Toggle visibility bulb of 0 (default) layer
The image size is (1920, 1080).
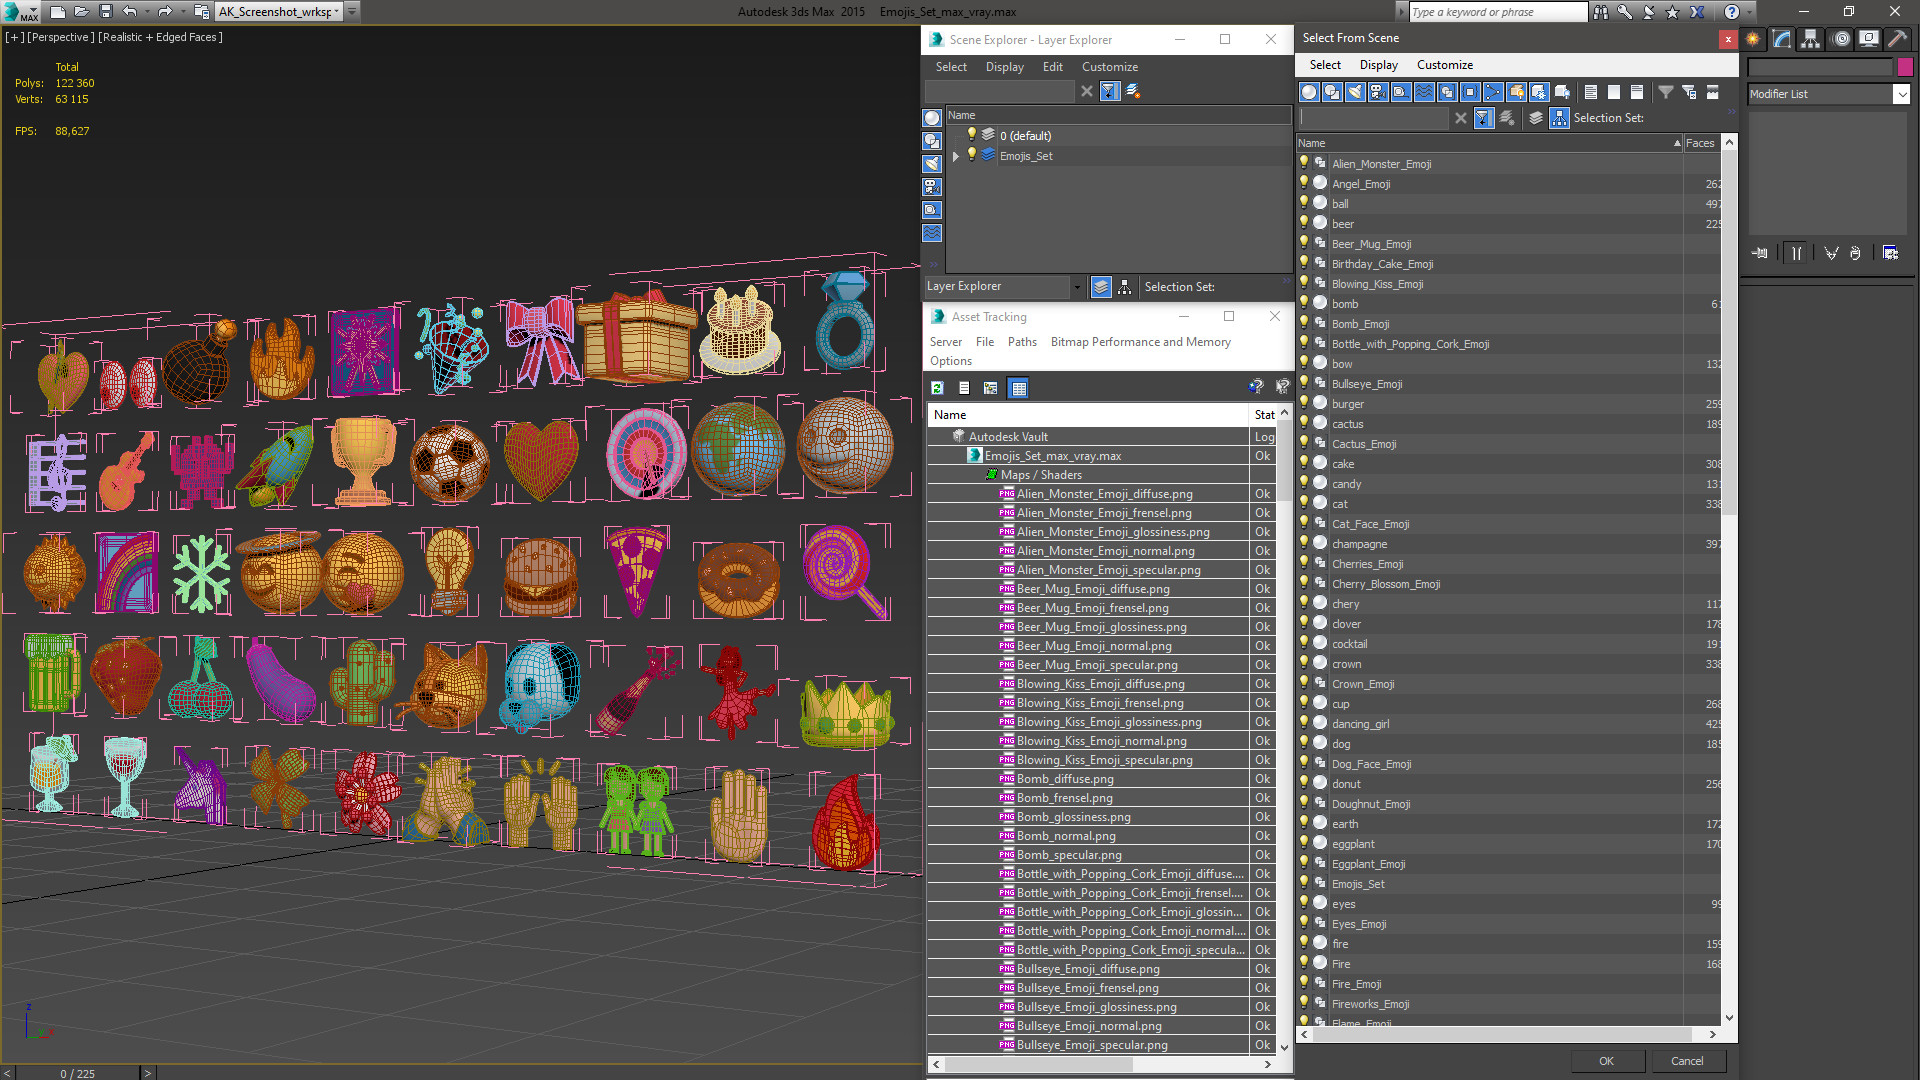(x=971, y=135)
